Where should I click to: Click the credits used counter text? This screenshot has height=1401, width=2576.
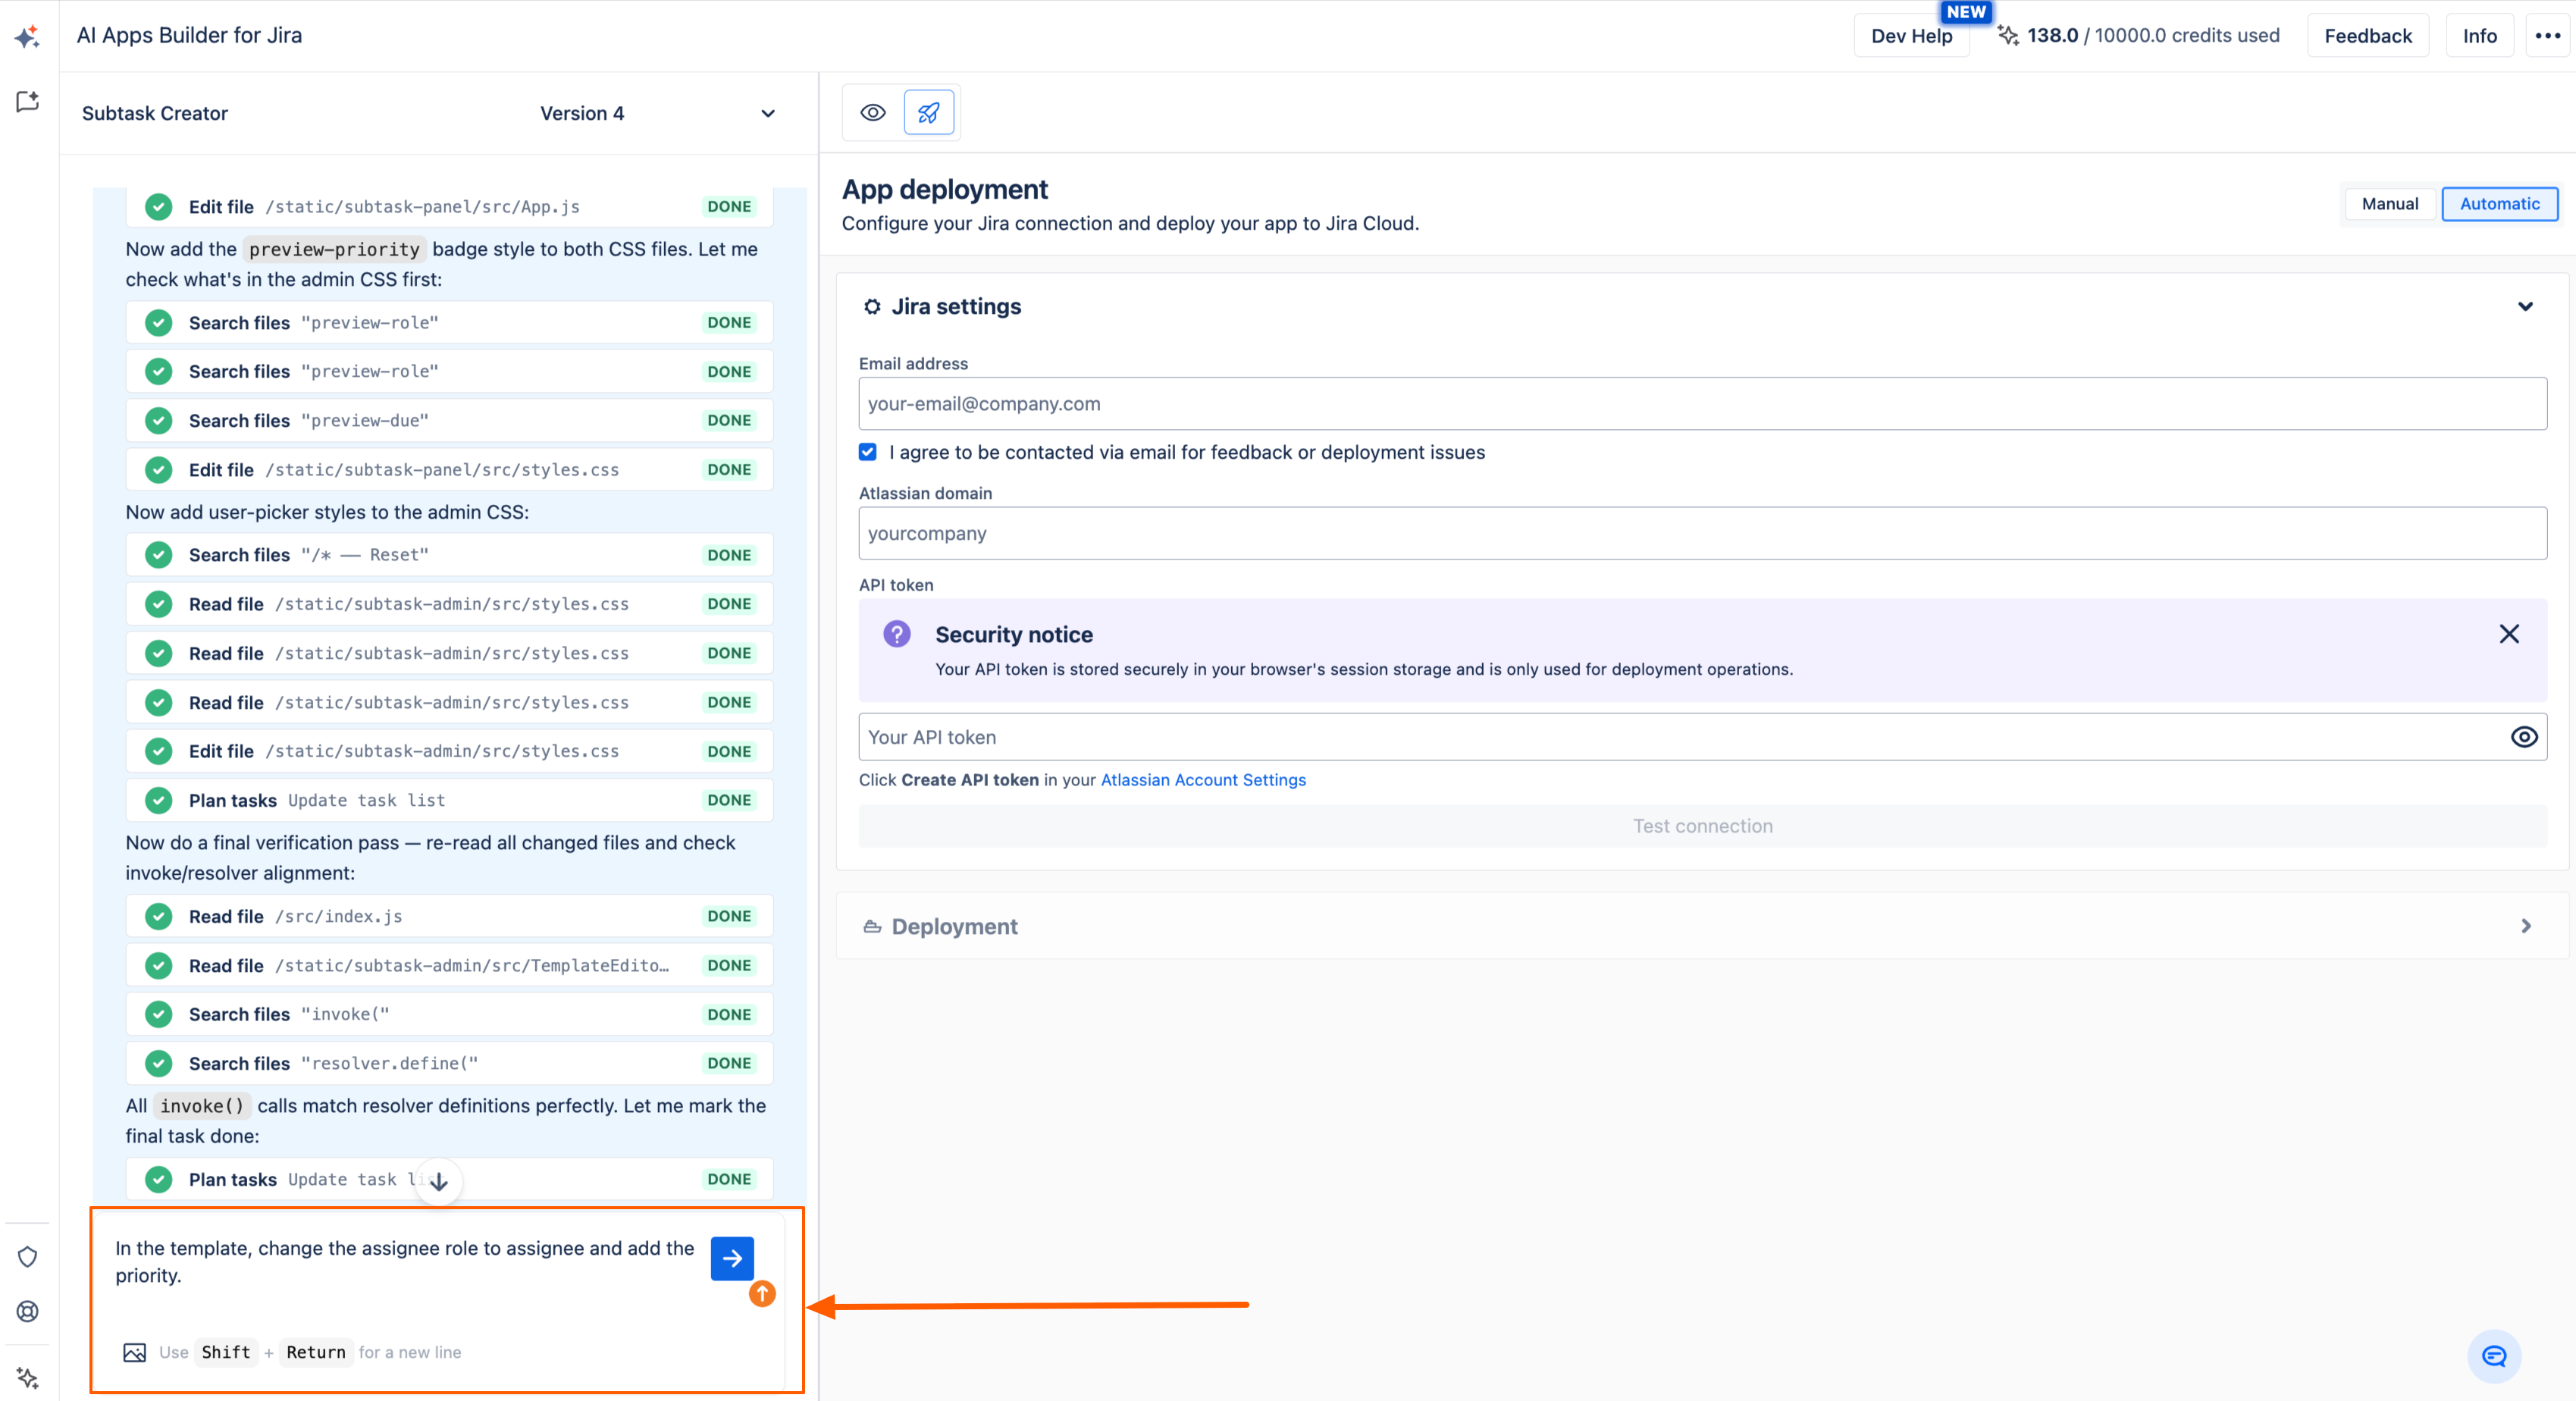2153,35
